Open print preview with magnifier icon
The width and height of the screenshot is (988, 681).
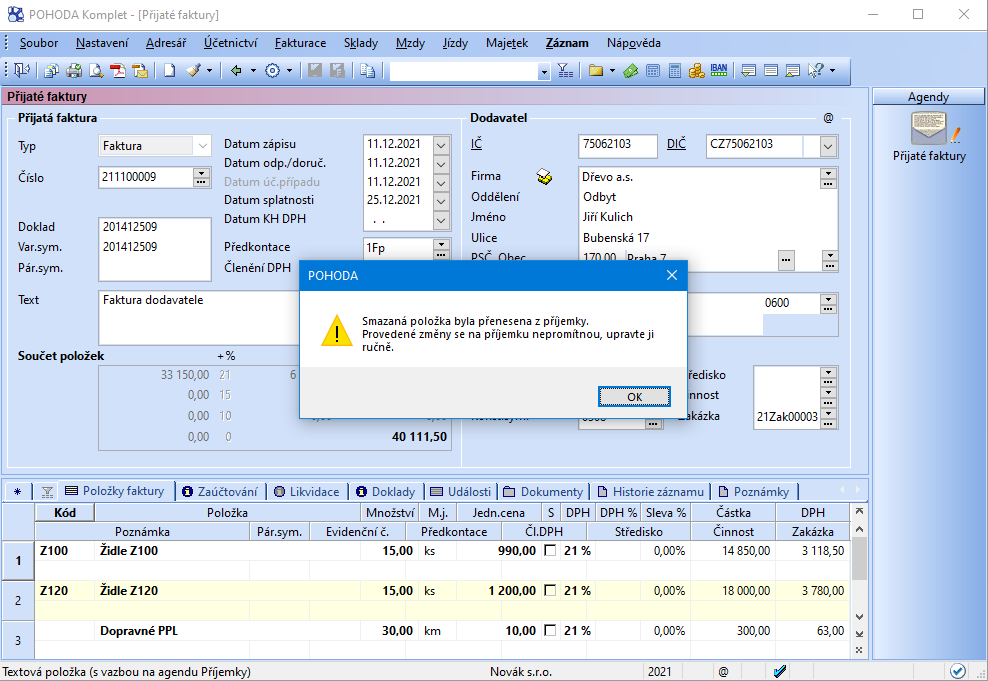tap(96, 71)
